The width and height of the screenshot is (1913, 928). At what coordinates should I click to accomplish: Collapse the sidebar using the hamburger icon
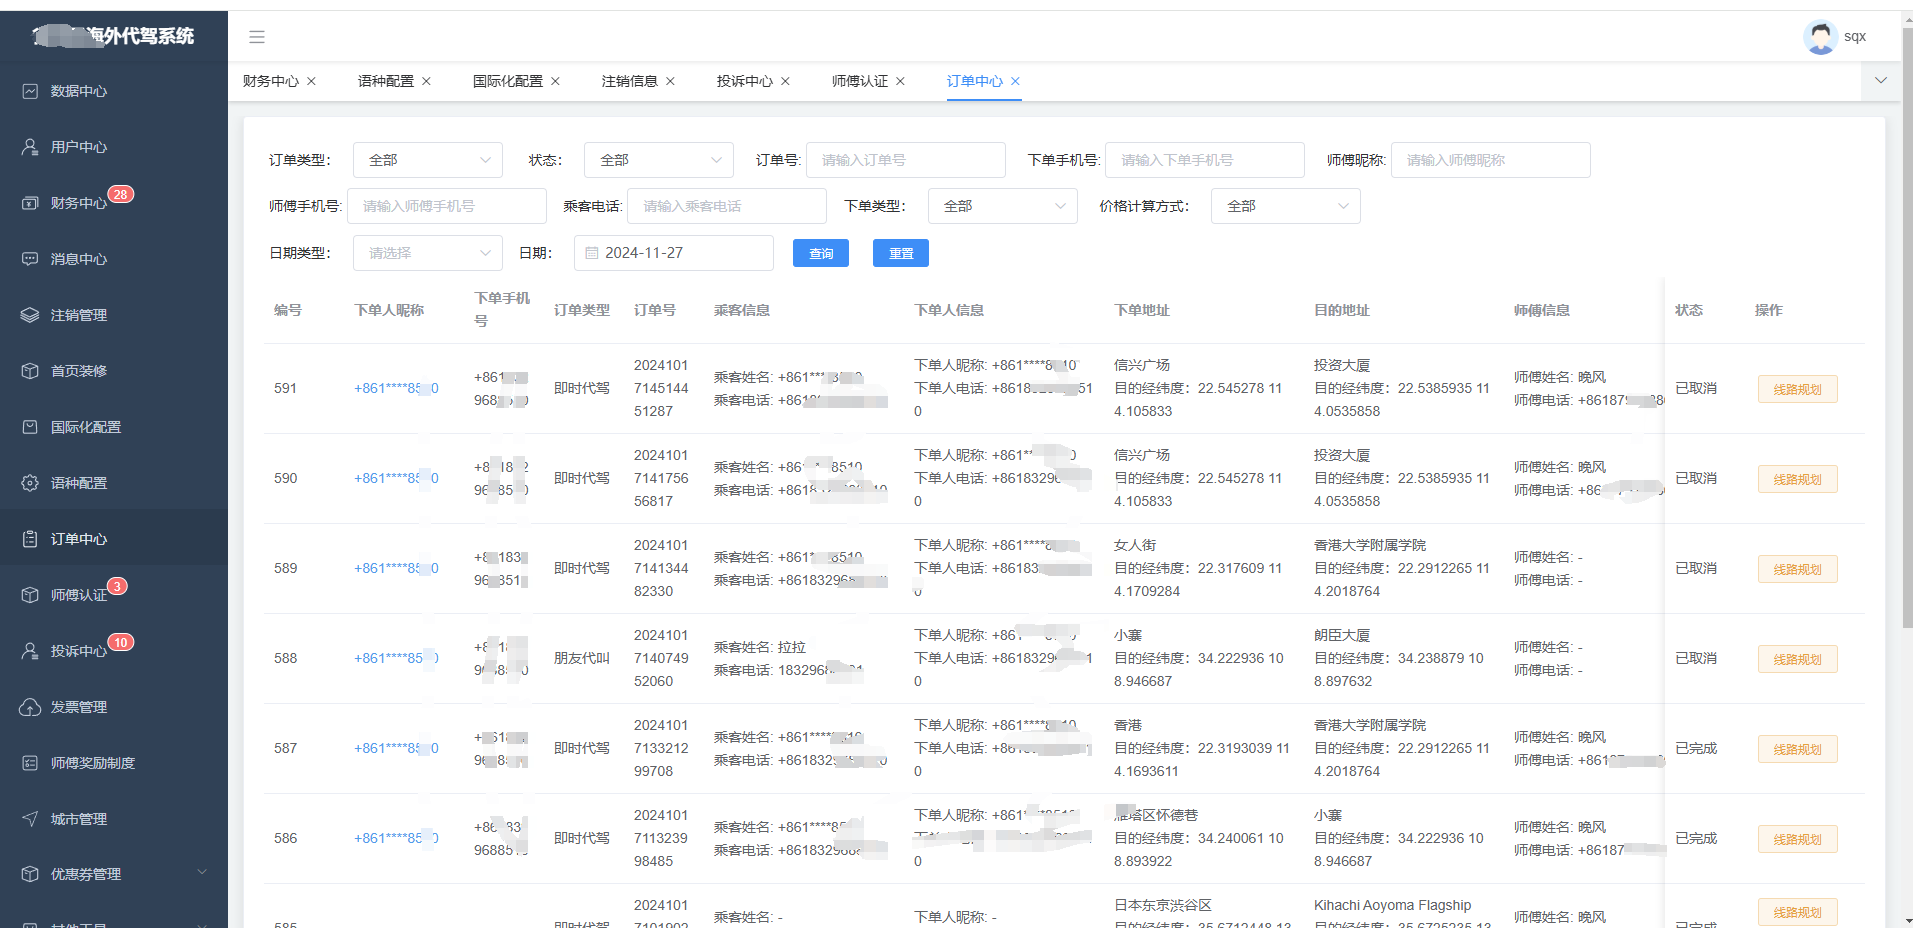pos(257,36)
